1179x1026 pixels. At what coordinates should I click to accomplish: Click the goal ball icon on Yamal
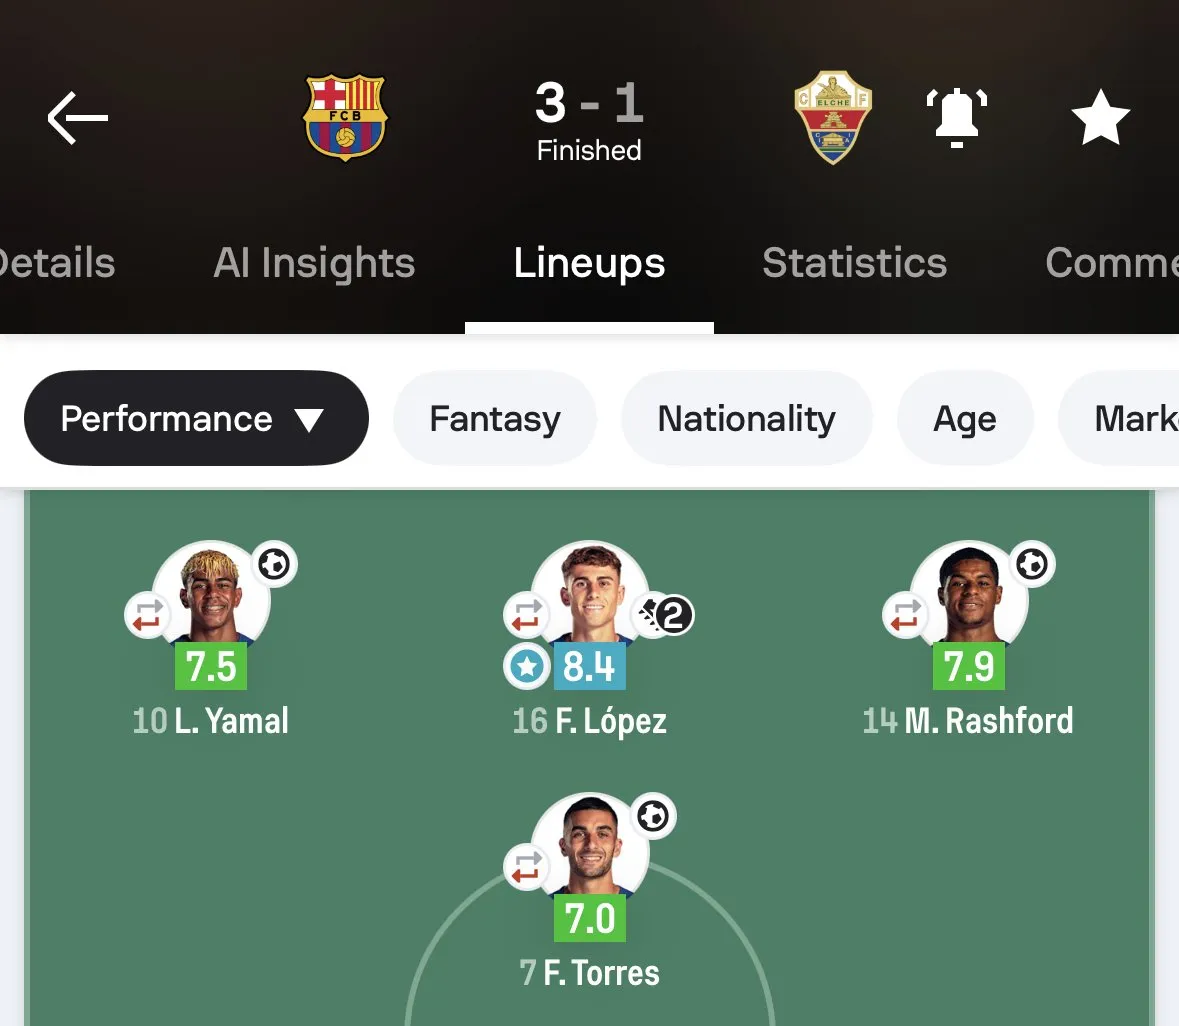(x=274, y=565)
